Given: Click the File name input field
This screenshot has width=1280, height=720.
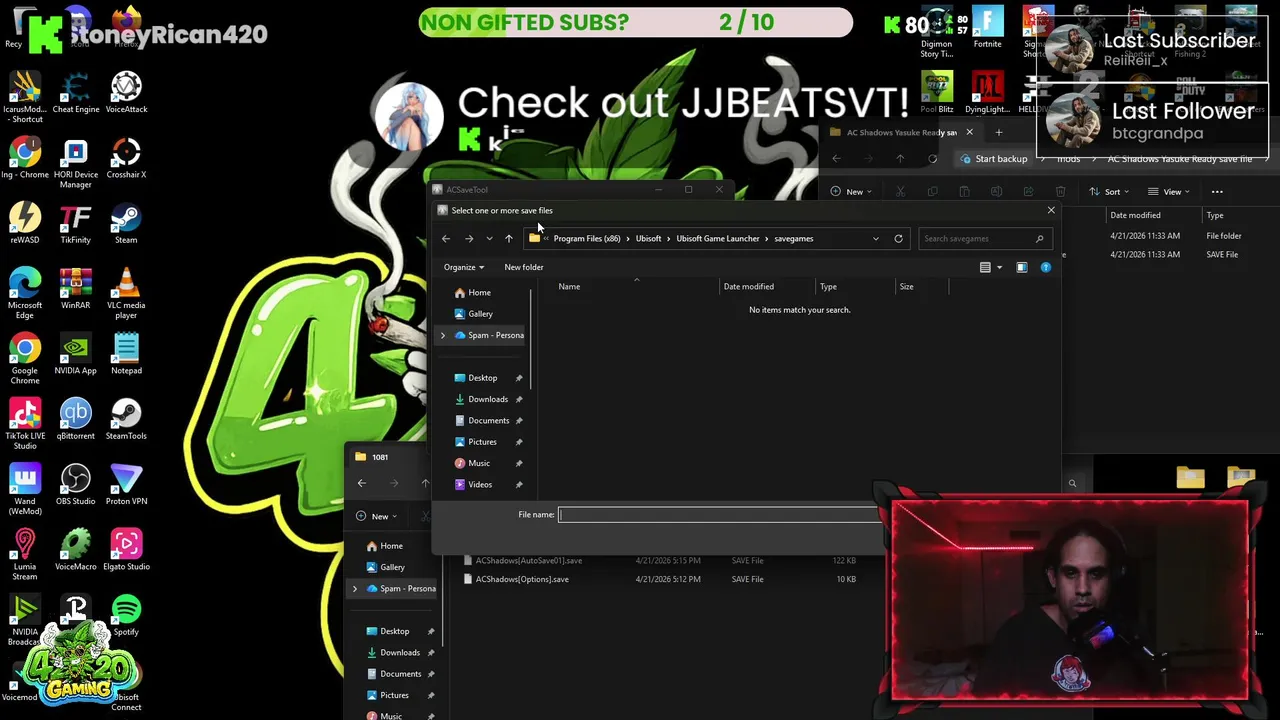Looking at the screenshot, I should 718,515.
